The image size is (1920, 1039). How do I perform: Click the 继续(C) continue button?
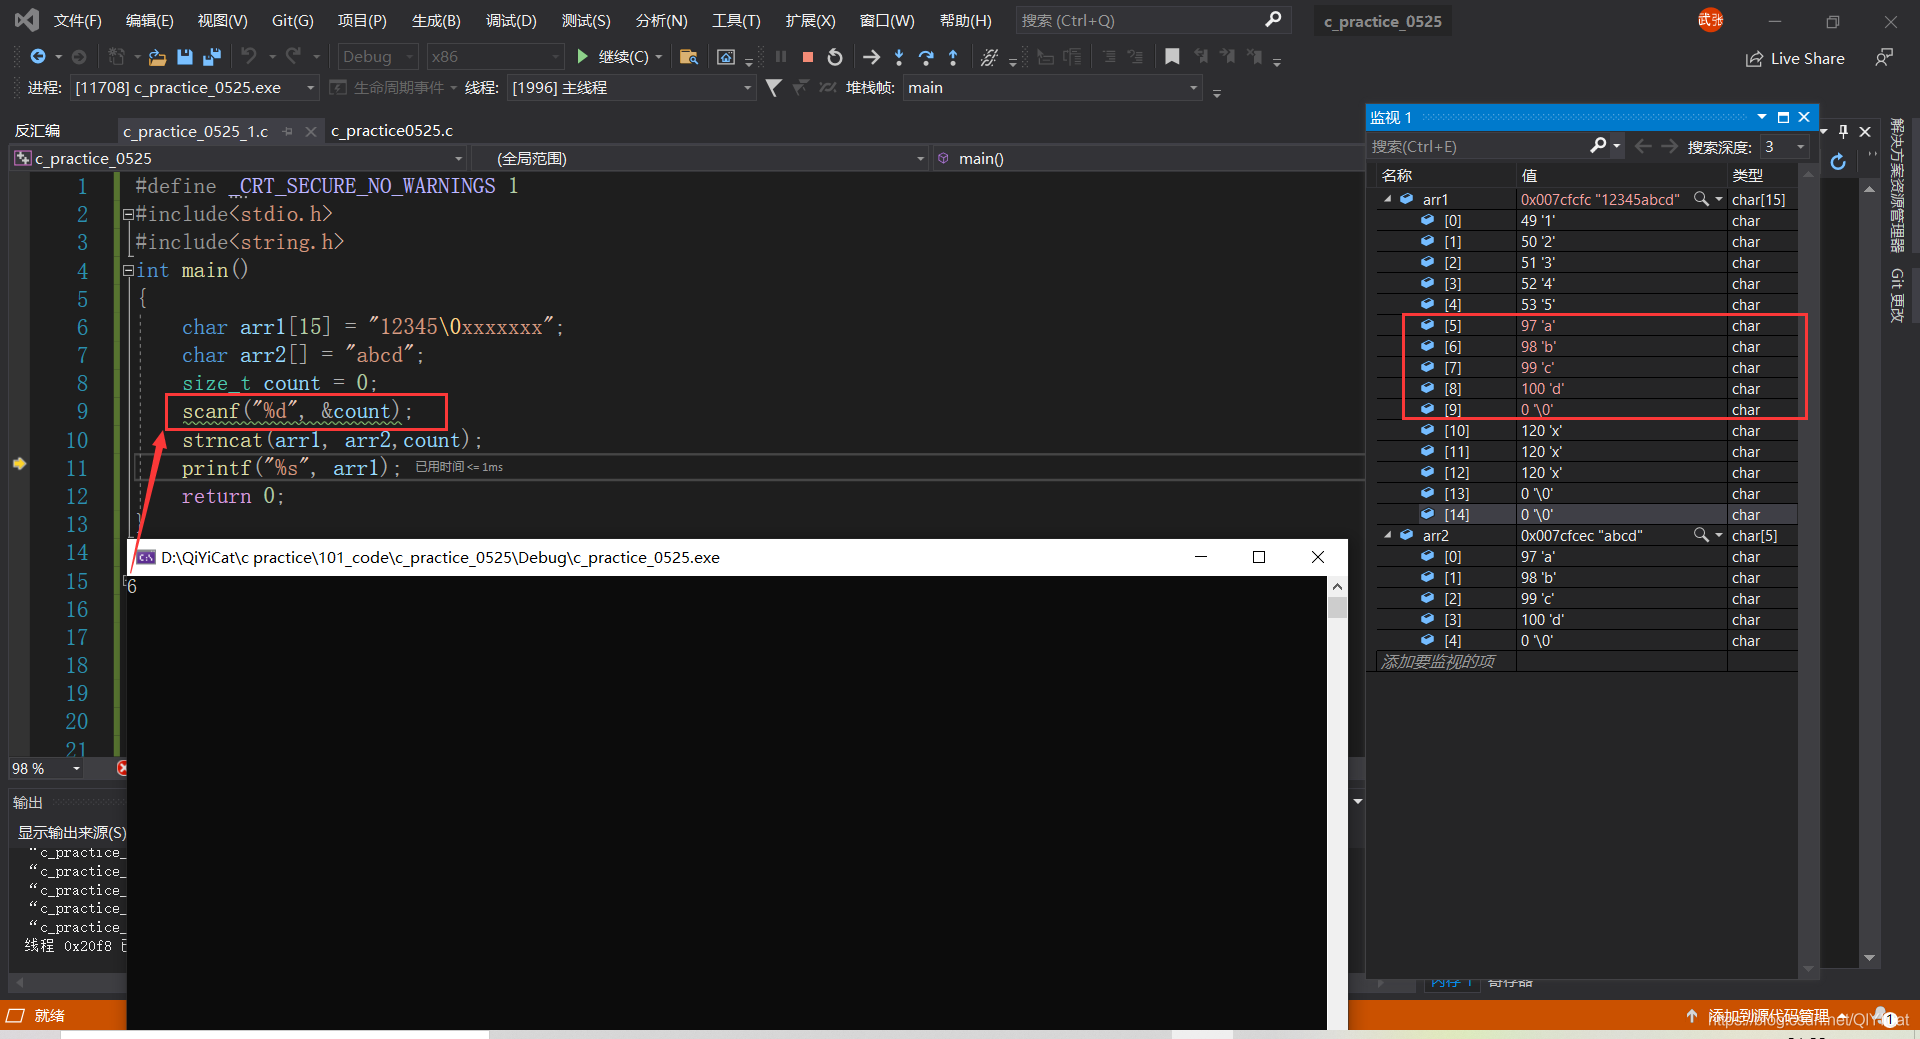619,57
